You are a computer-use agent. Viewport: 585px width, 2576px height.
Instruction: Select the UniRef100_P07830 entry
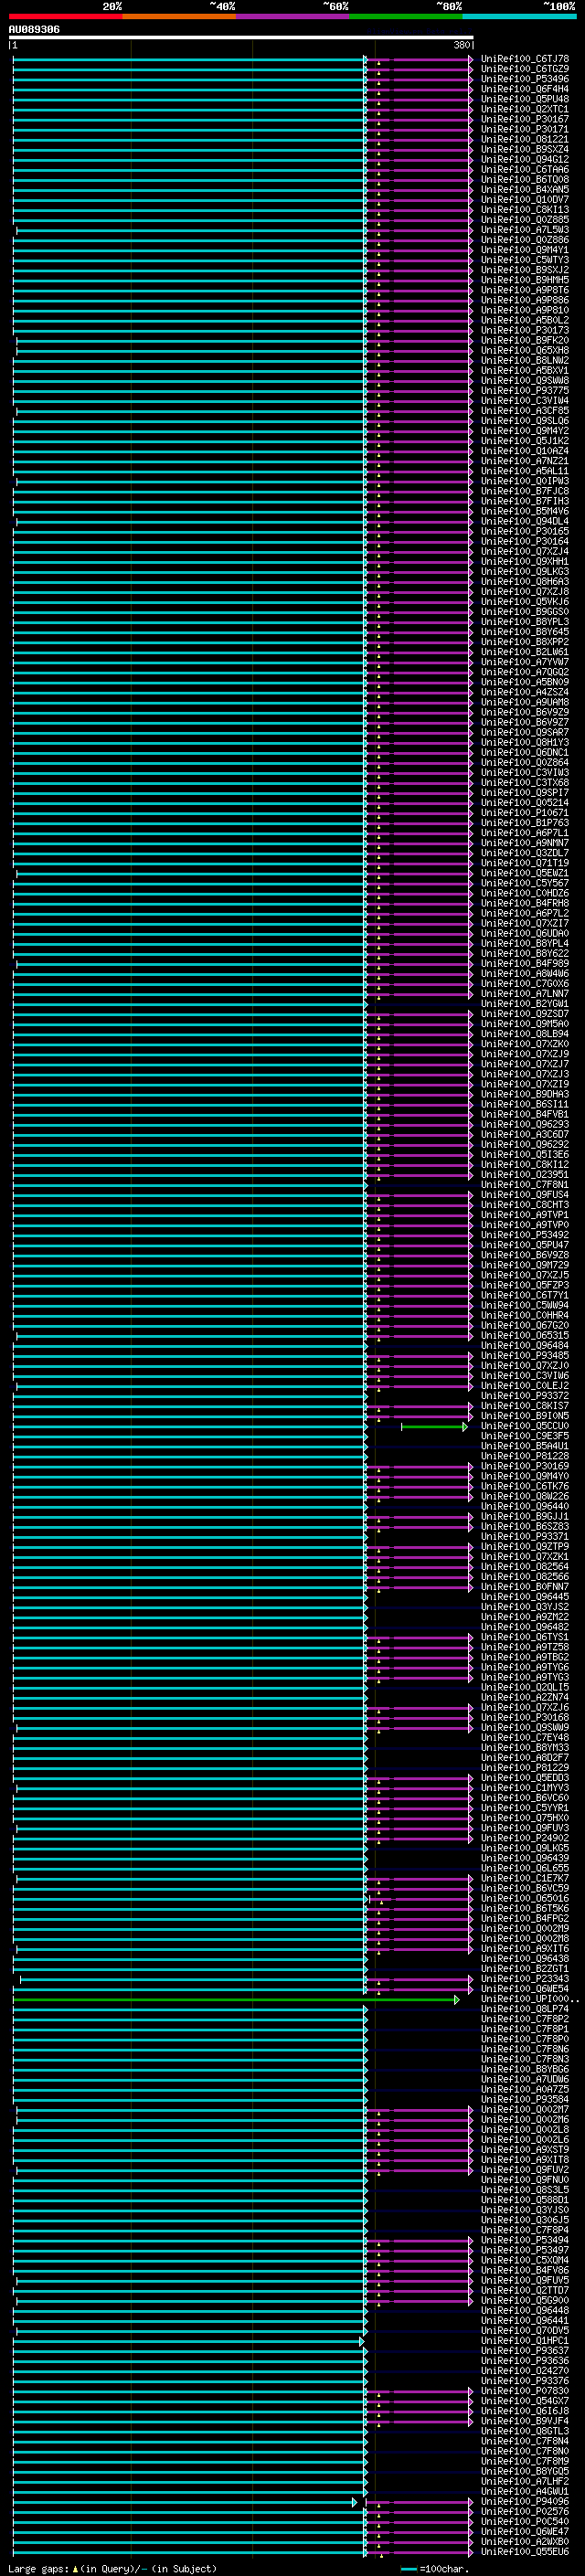click(x=525, y=2391)
